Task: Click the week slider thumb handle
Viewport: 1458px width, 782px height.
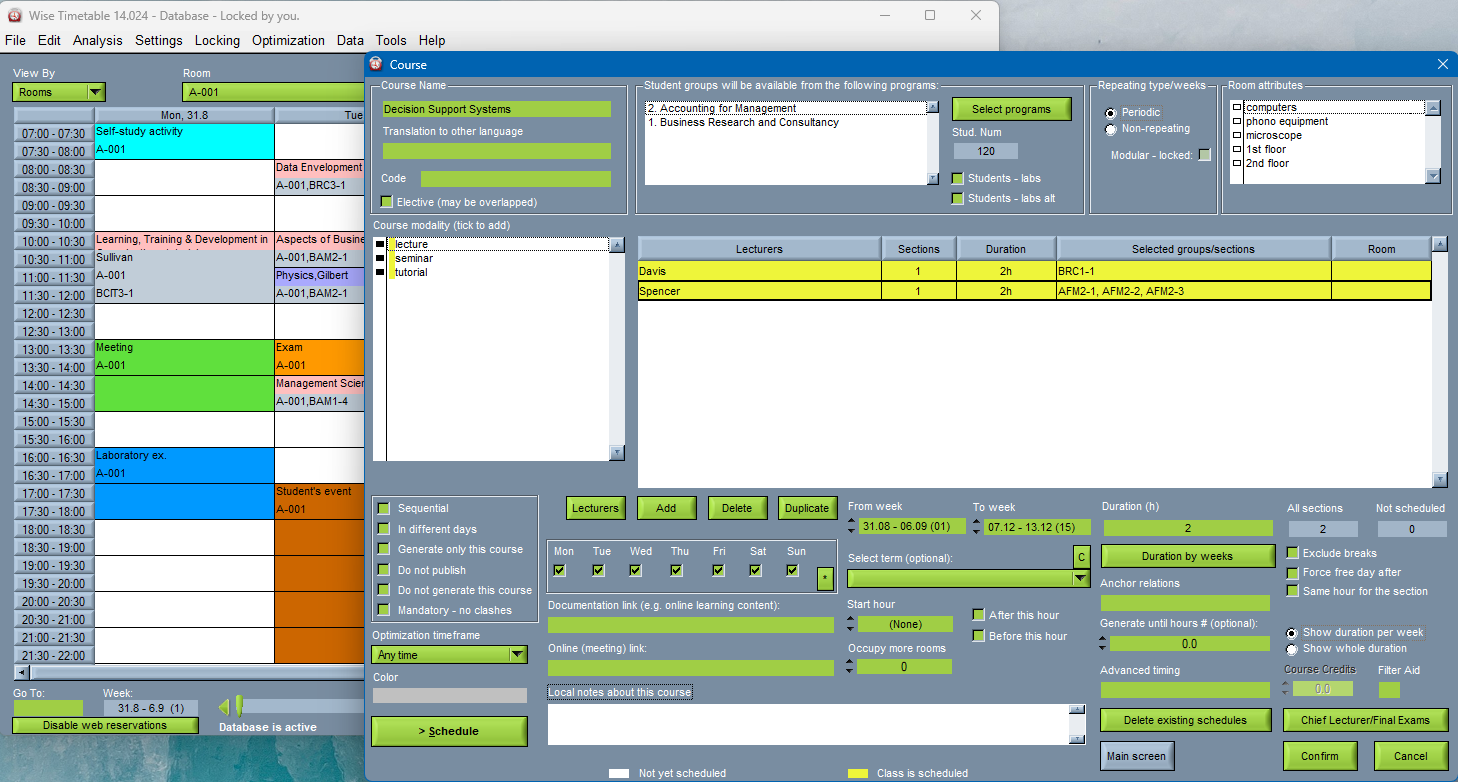Action: point(239,706)
